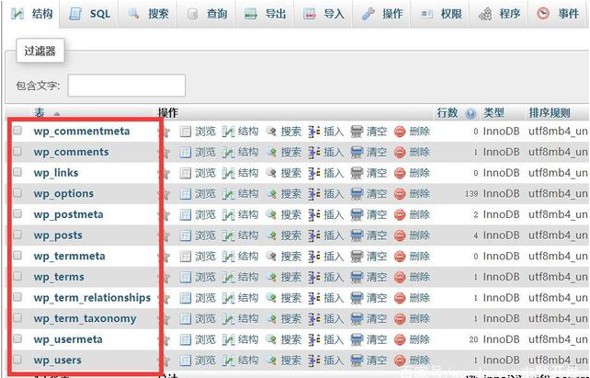Screen dimensions: 590x378
Task: Open the wp_usermeta table link
Action: point(68,339)
